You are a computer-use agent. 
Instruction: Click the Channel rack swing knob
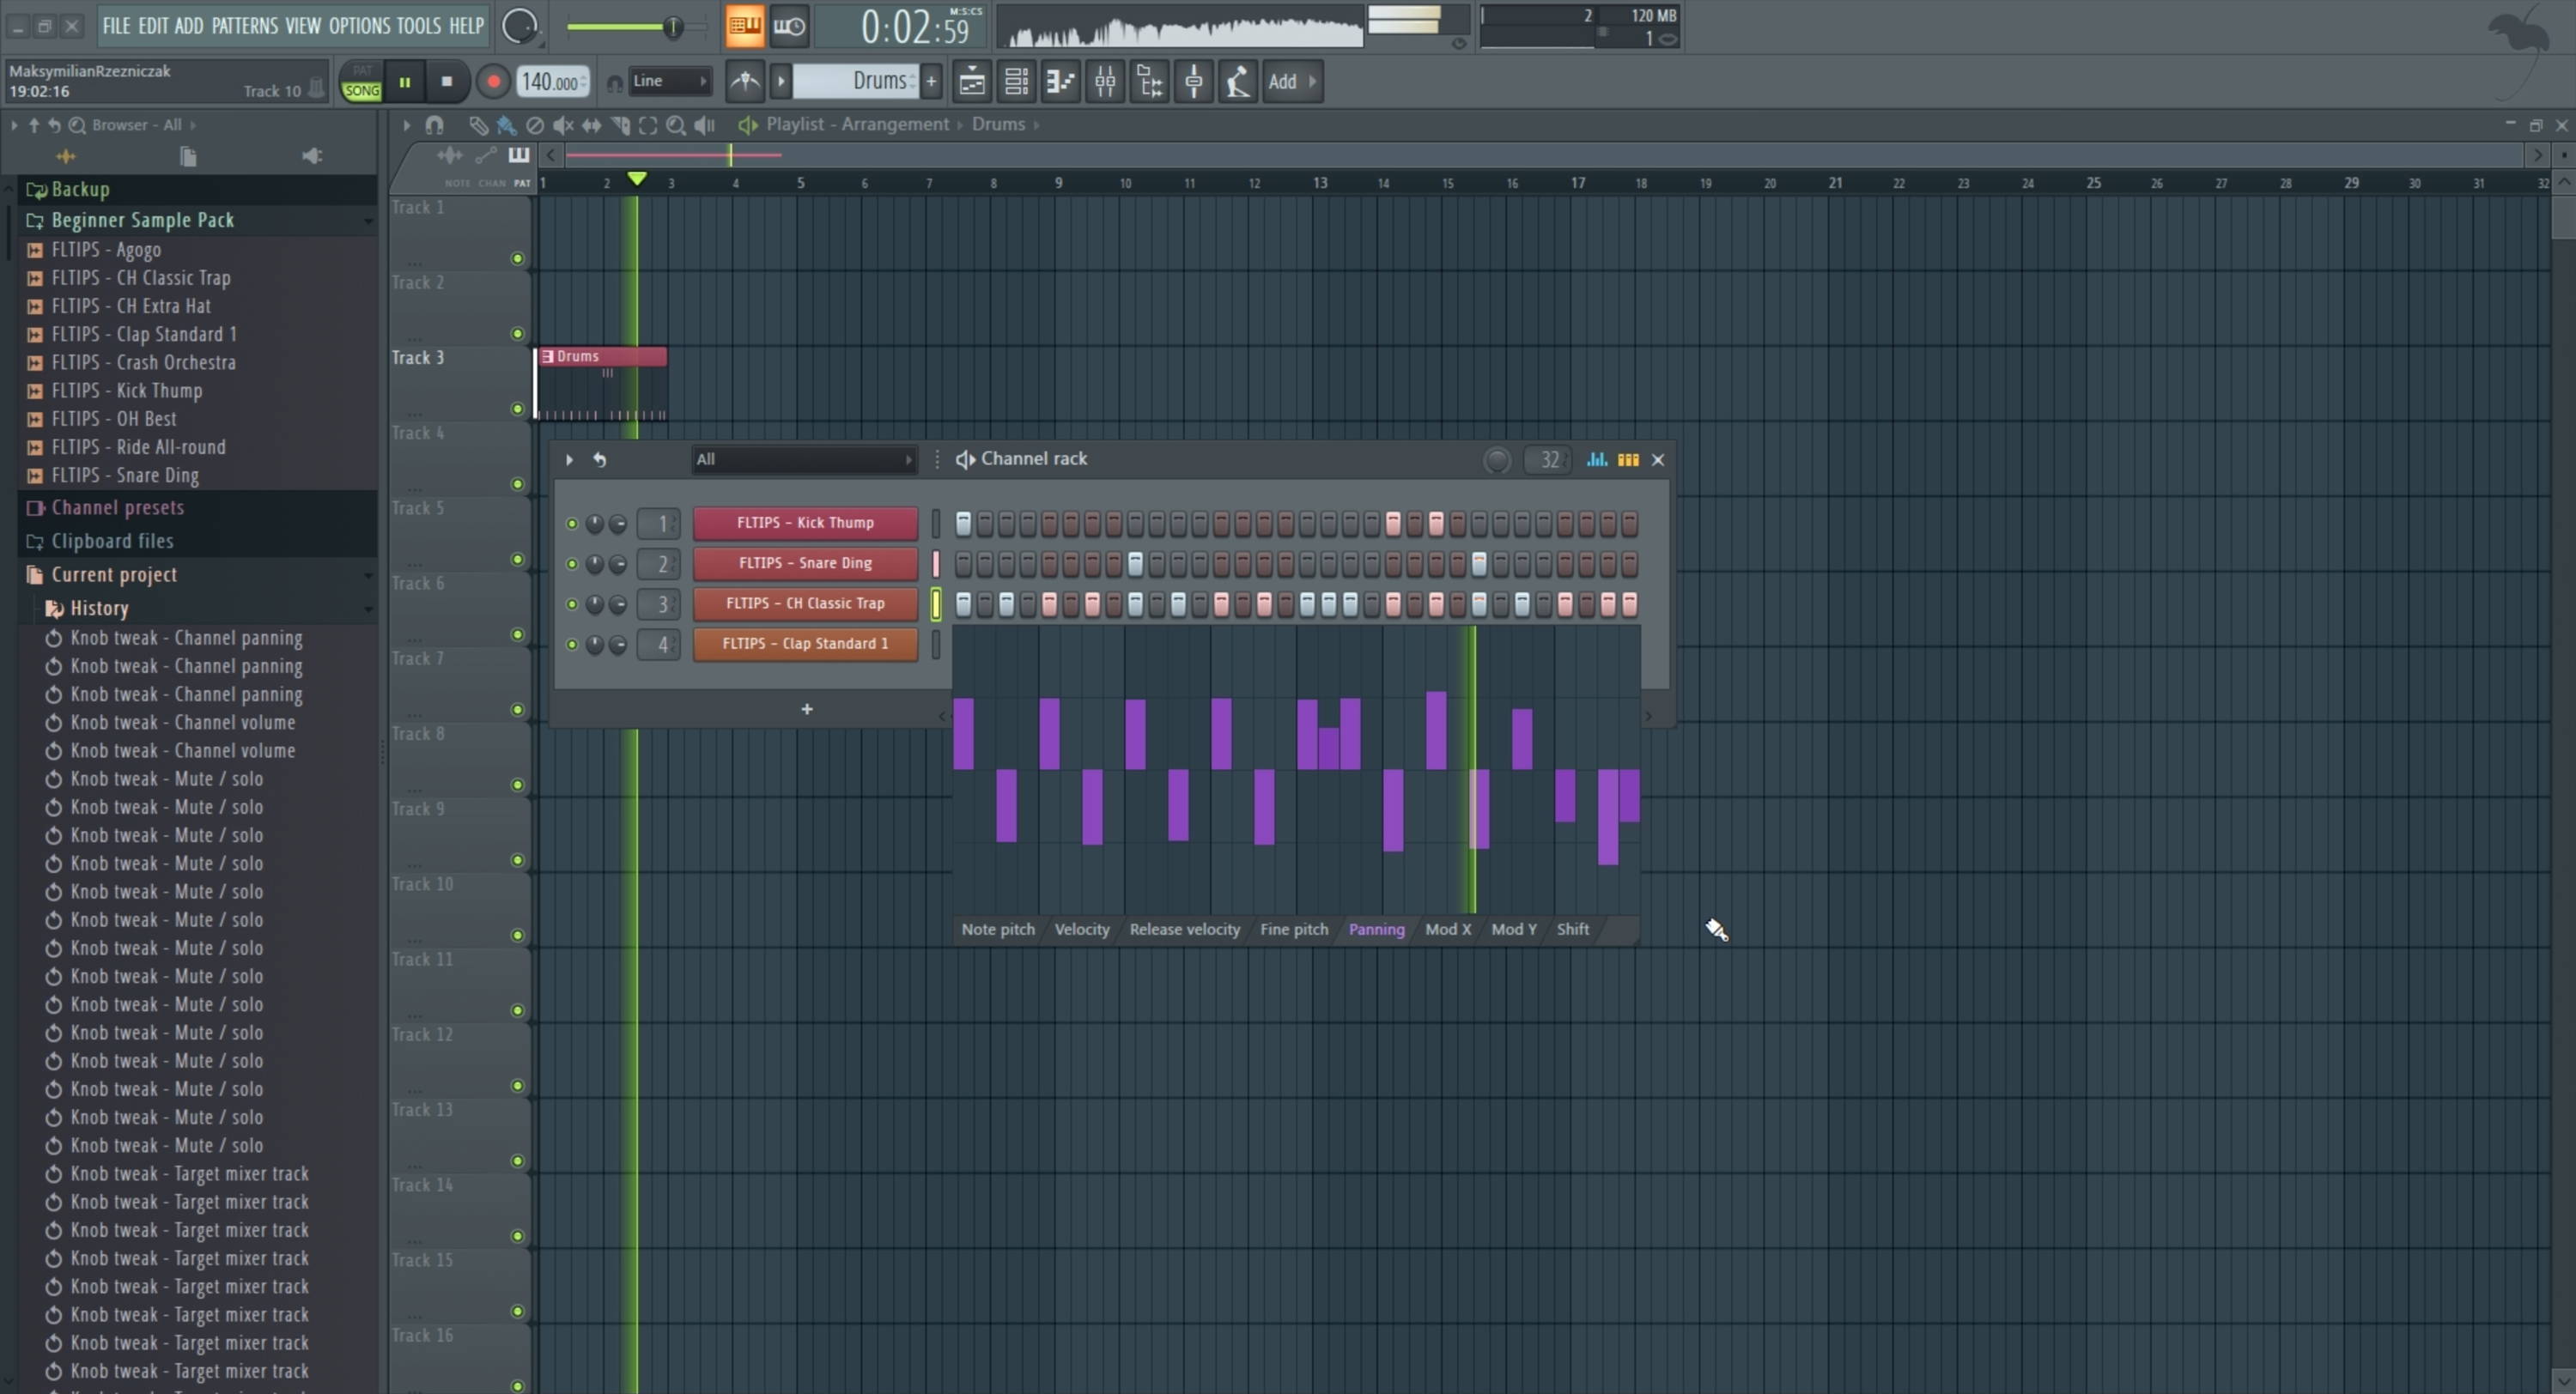(x=1497, y=460)
